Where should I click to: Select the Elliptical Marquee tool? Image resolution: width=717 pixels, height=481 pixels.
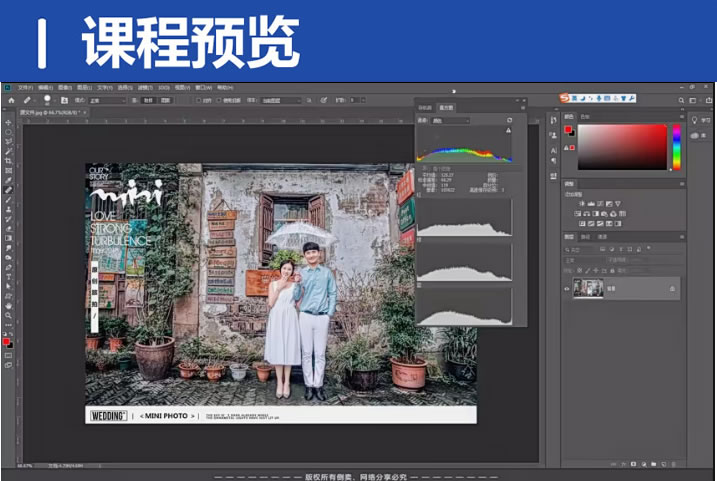click(8, 132)
